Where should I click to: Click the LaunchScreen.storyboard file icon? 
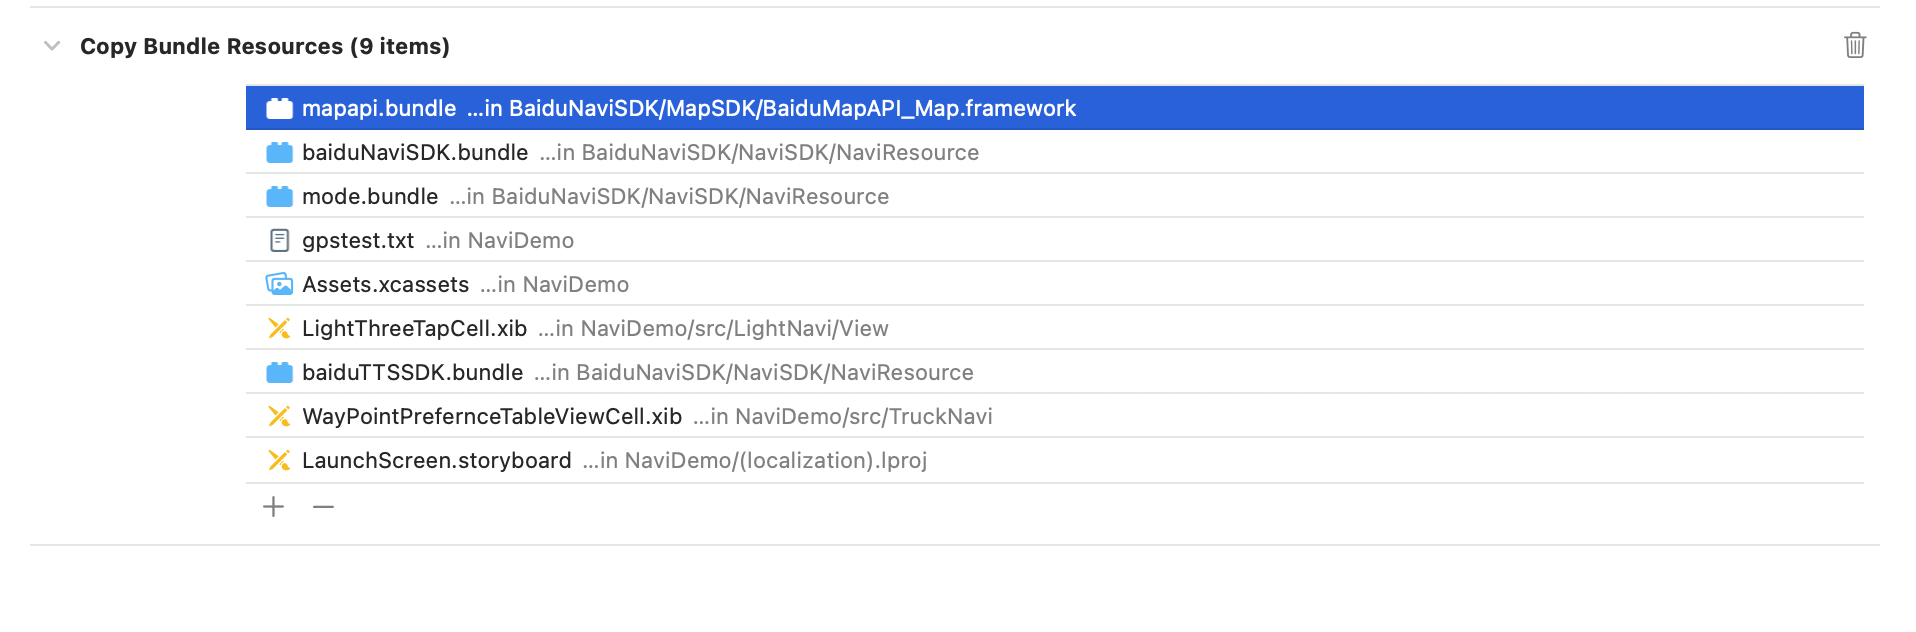coord(279,460)
